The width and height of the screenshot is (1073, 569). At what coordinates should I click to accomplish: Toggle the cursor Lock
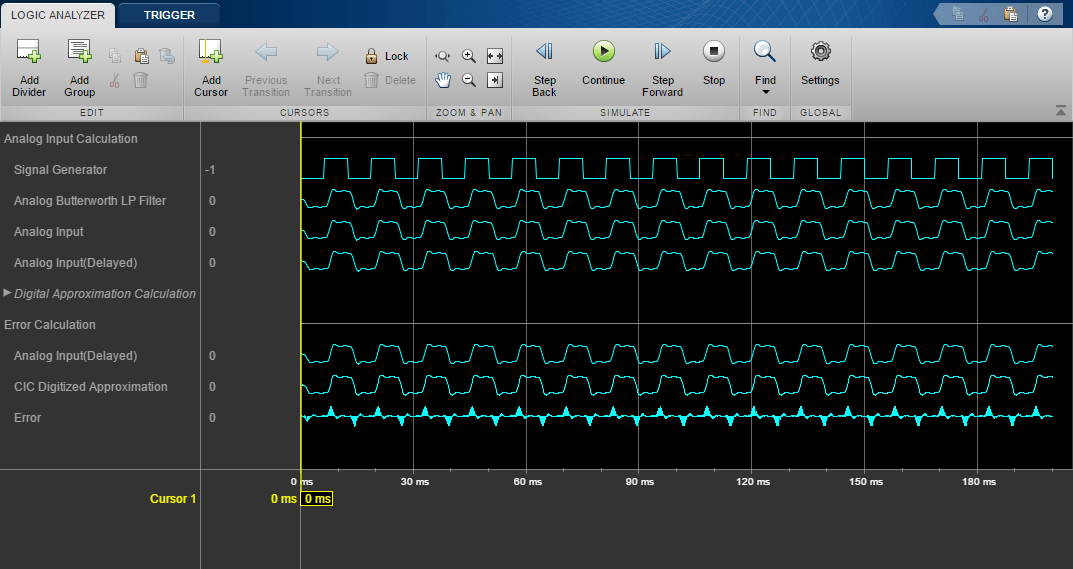click(x=387, y=56)
